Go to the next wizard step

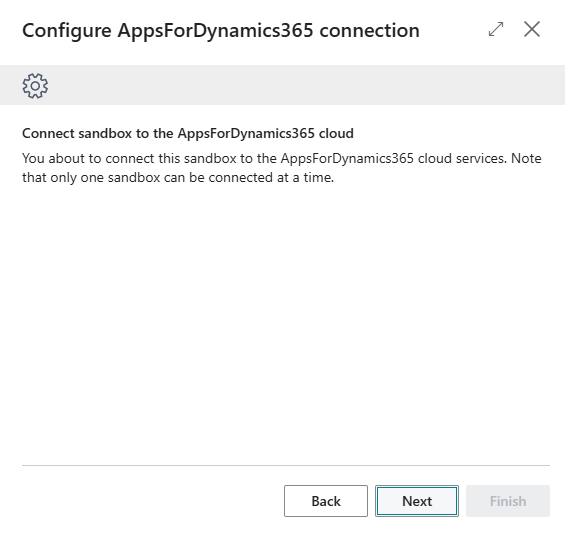click(x=417, y=501)
